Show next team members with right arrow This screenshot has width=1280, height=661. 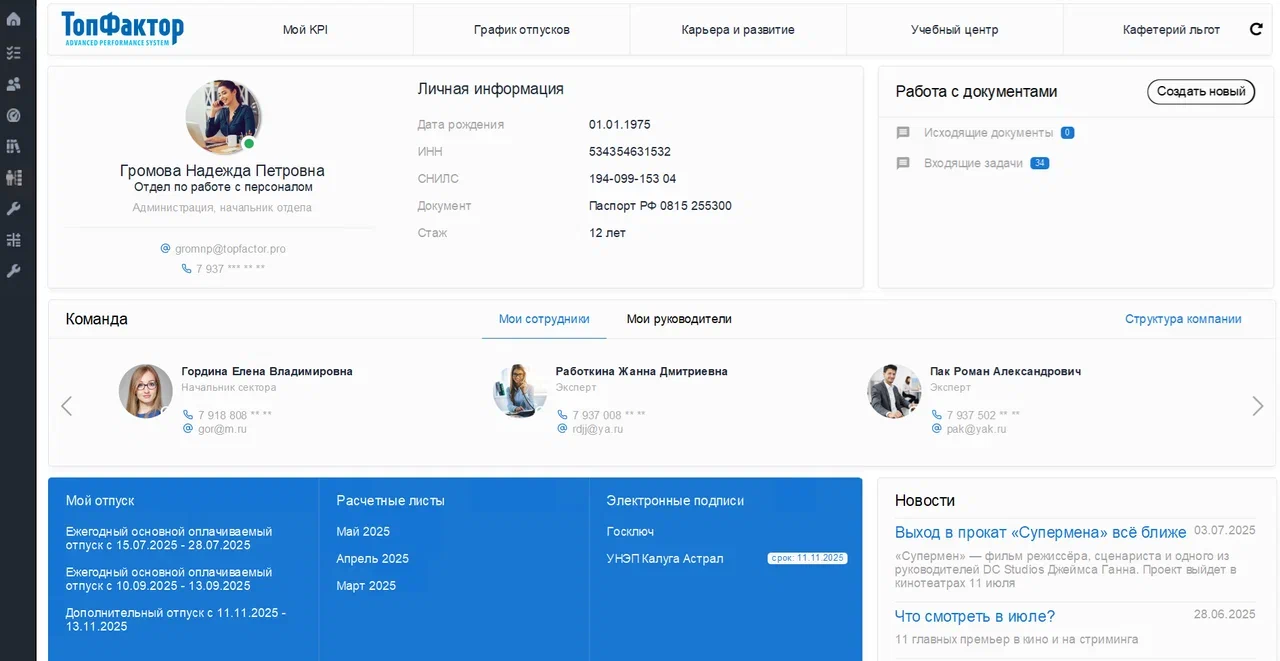pyautogui.click(x=1258, y=406)
